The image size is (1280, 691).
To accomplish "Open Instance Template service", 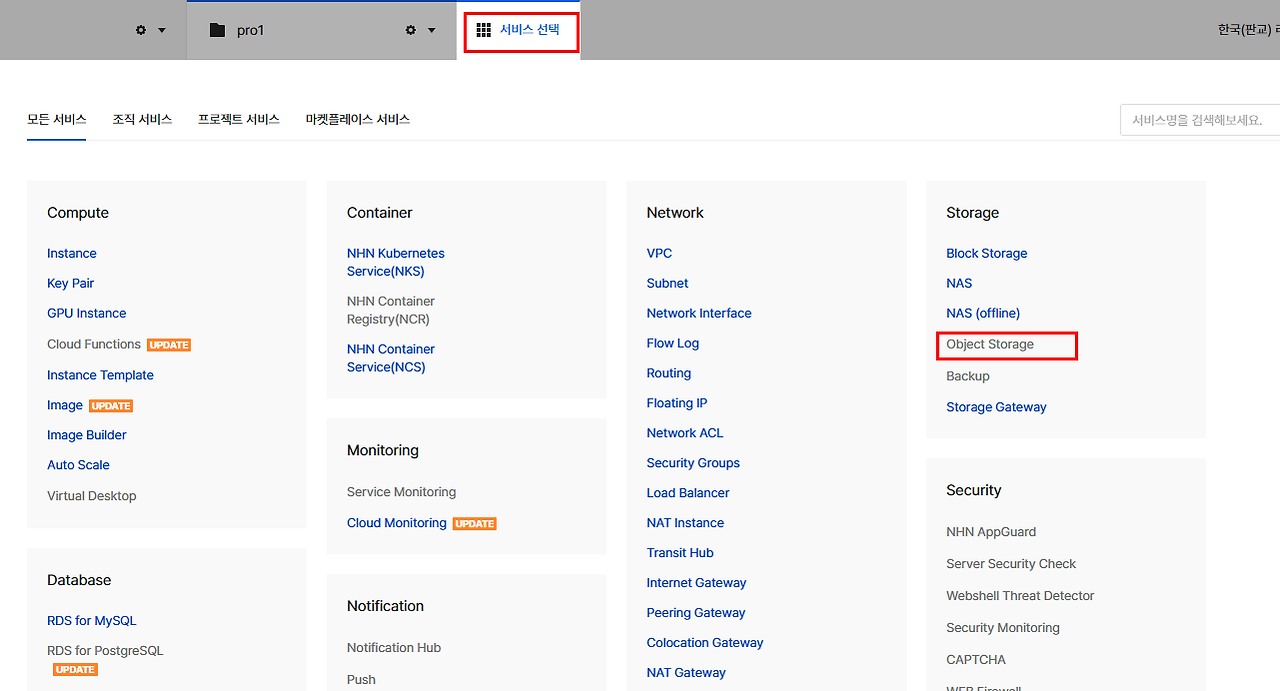I will 100,375.
